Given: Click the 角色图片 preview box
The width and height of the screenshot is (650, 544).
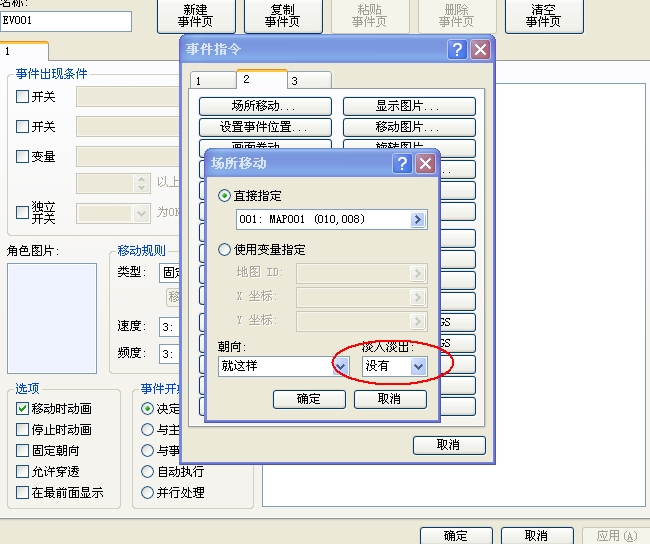Looking at the screenshot, I should point(52,318).
